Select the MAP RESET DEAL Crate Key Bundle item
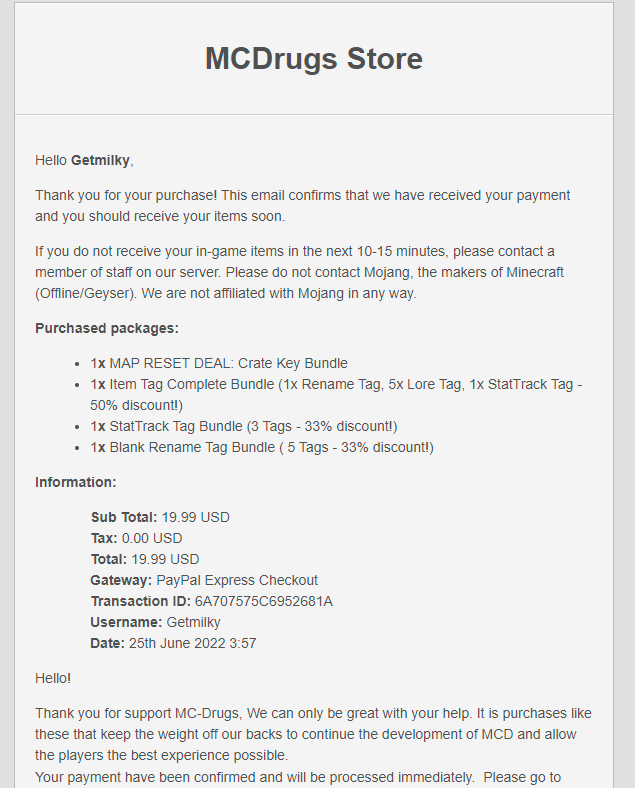Image resolution: width=635 pixels, height=788 pixels. coord(228,363)
